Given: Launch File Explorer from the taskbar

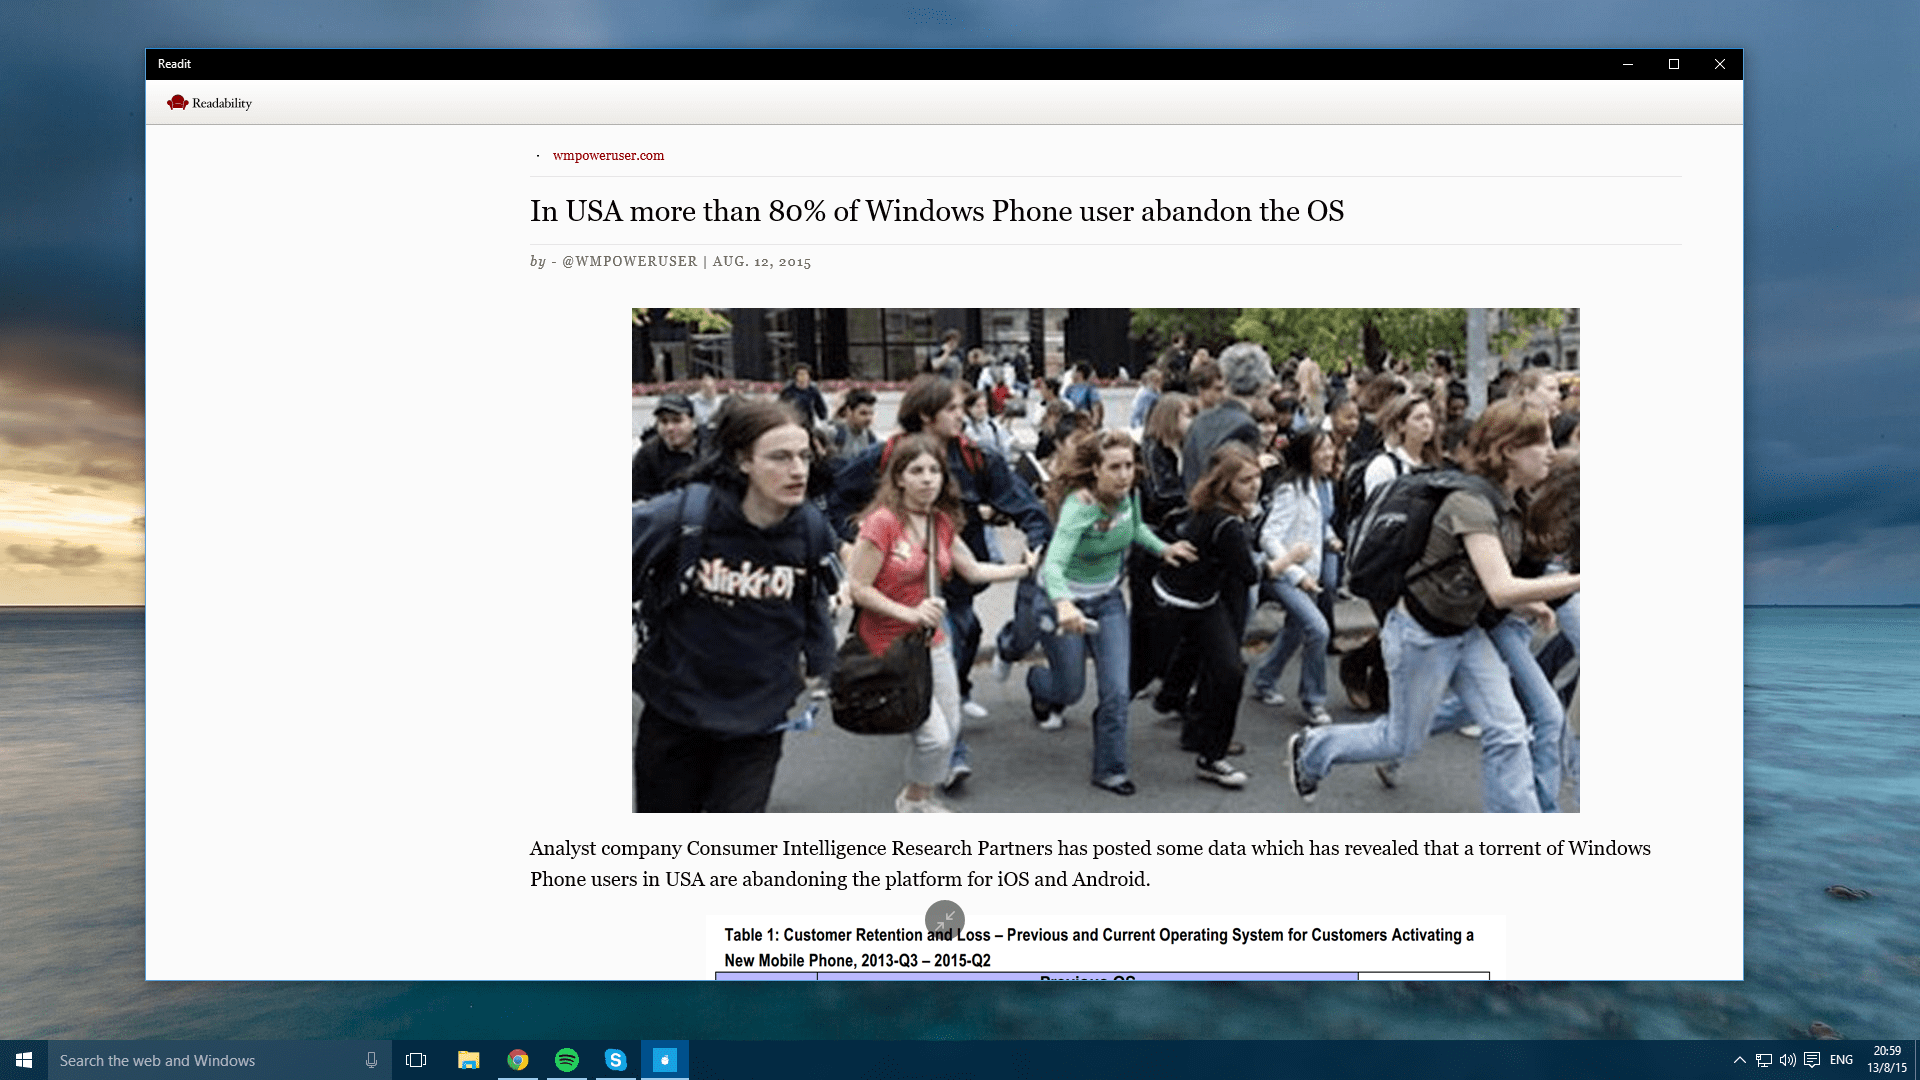Looking at the screenshot, I should tap(468, 1060).
